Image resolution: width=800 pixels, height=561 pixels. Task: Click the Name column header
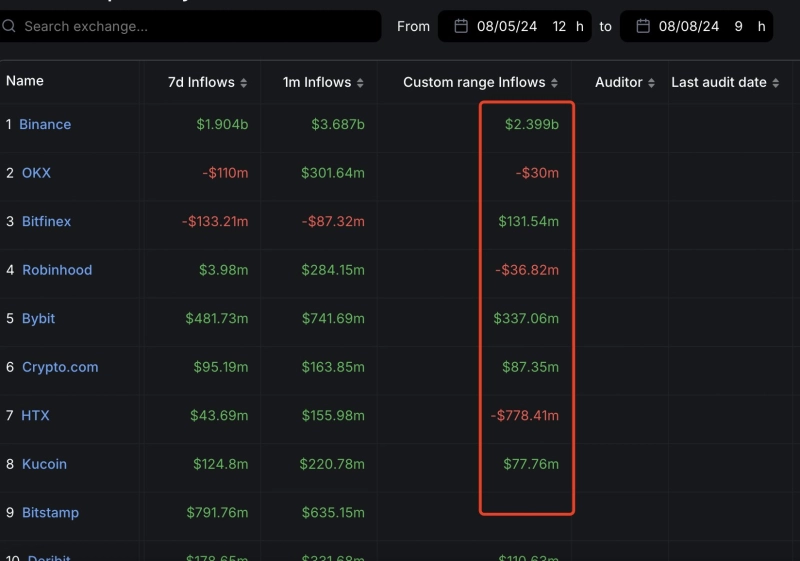25,81
